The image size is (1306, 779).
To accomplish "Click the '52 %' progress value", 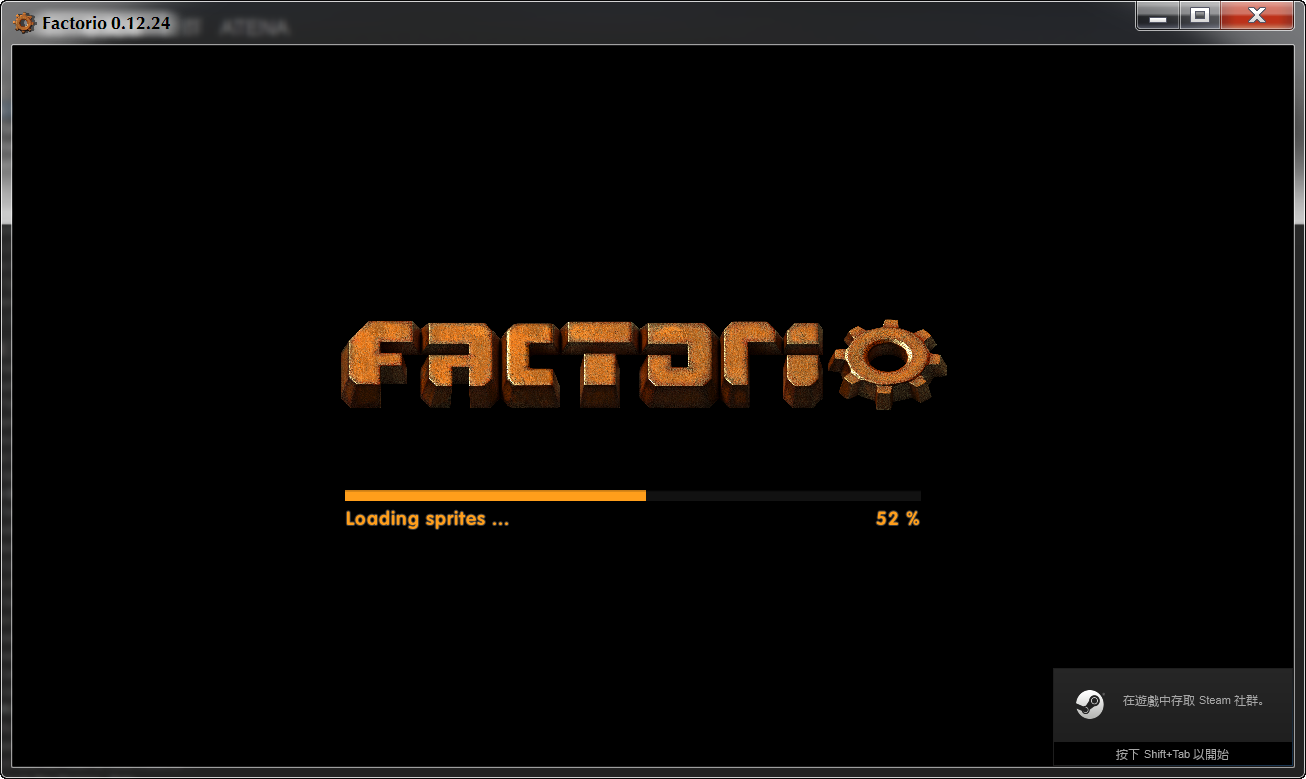I will click(897, 519).
